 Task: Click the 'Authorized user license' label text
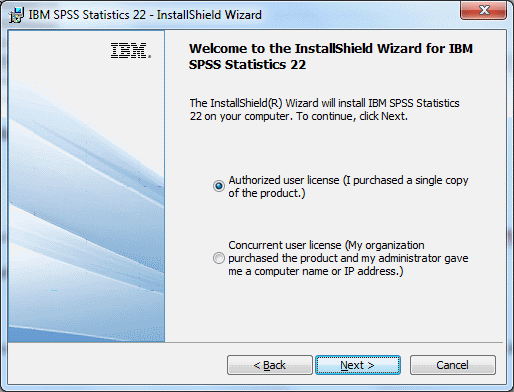[x=348, y=187]
